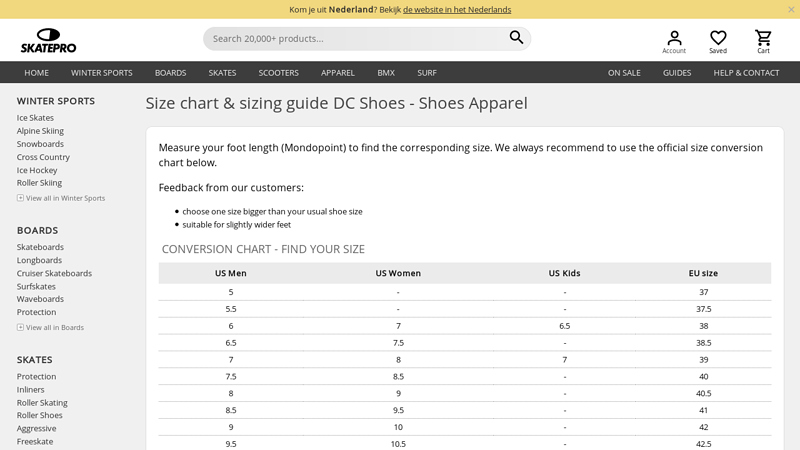This screenshot has width=800, height=450.
Task: Open the SCOOTERS menu item
Action: click(x=278, y=72)
